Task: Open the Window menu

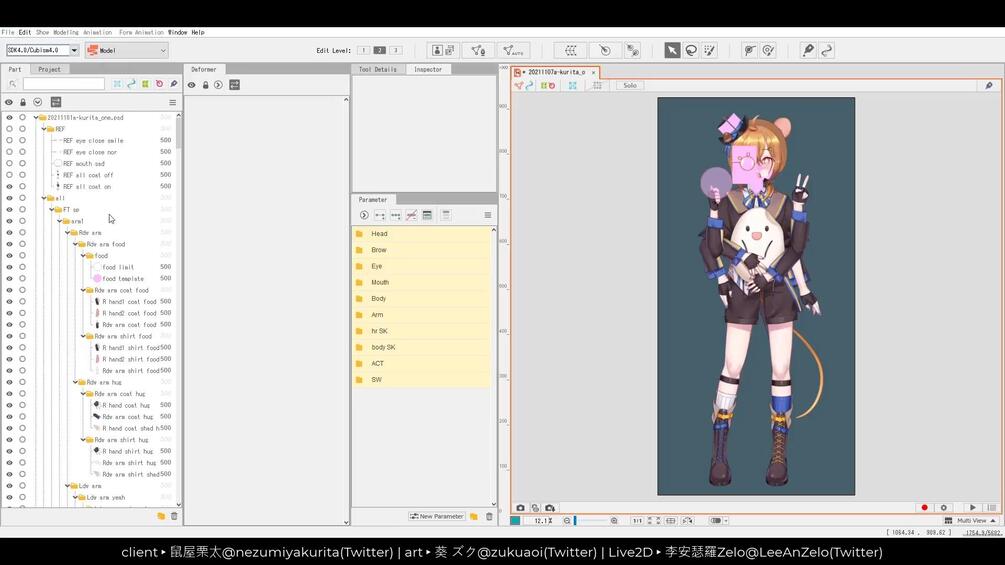Action: [178, 32]
